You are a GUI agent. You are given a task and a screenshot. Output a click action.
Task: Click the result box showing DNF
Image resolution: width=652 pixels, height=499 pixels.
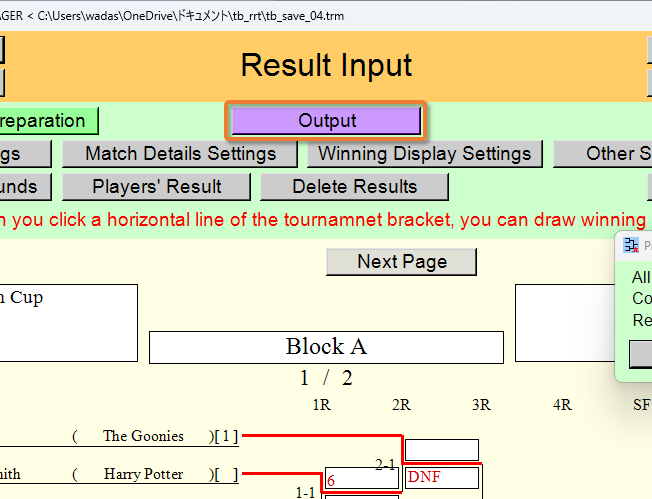click(x=442, y=477)
